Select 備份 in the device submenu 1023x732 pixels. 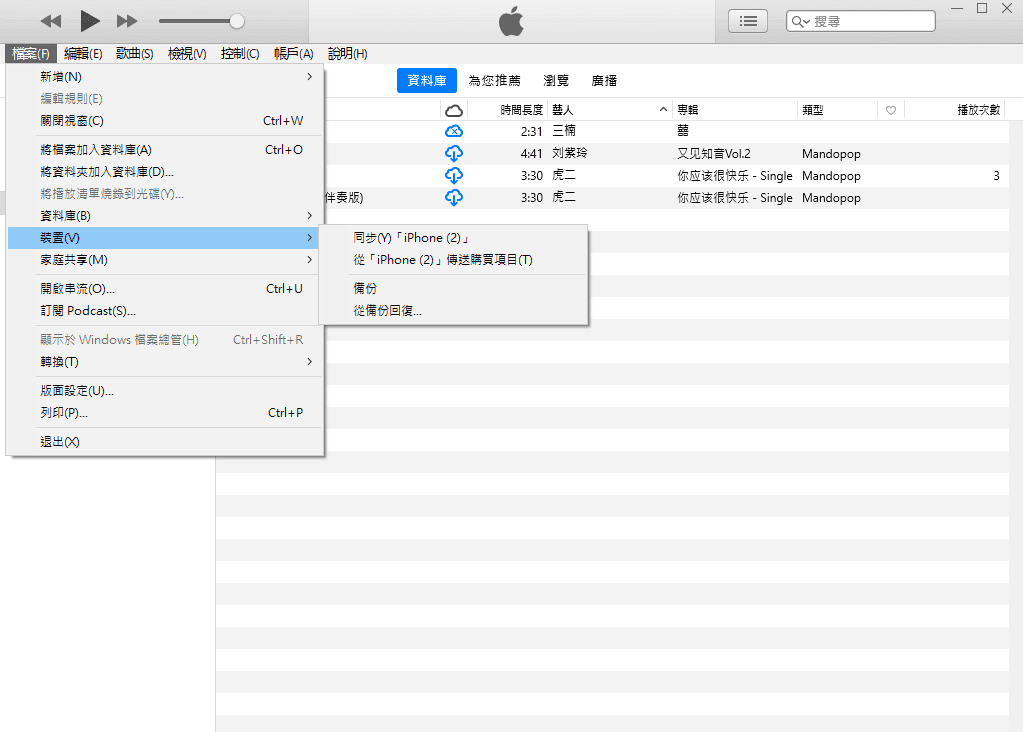click(366, 289)
